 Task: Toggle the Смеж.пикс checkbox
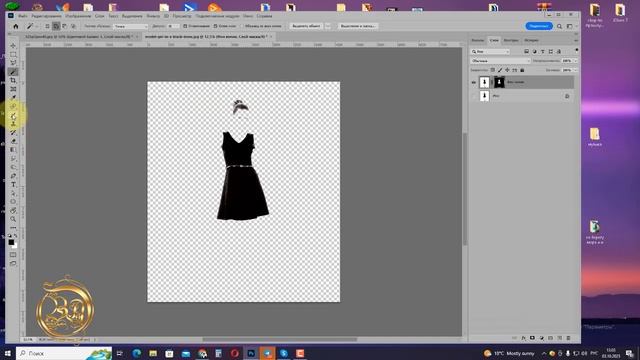pos(215,26)
